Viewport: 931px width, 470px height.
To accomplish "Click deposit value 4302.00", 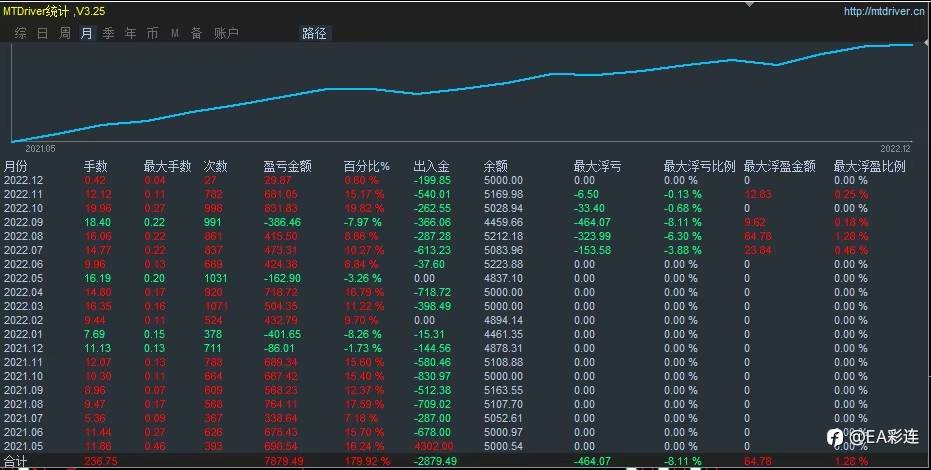I will point(433,446).
